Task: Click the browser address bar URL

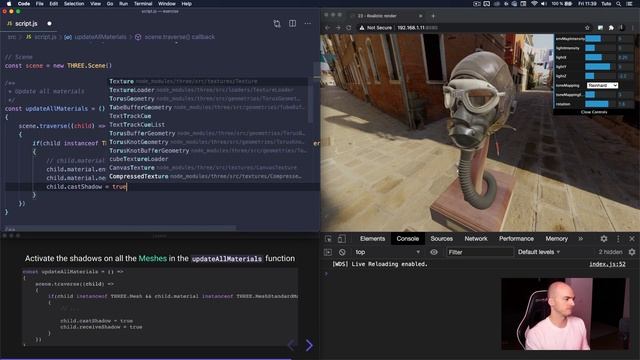Action: pyautogui.click(x=418, y=28)
